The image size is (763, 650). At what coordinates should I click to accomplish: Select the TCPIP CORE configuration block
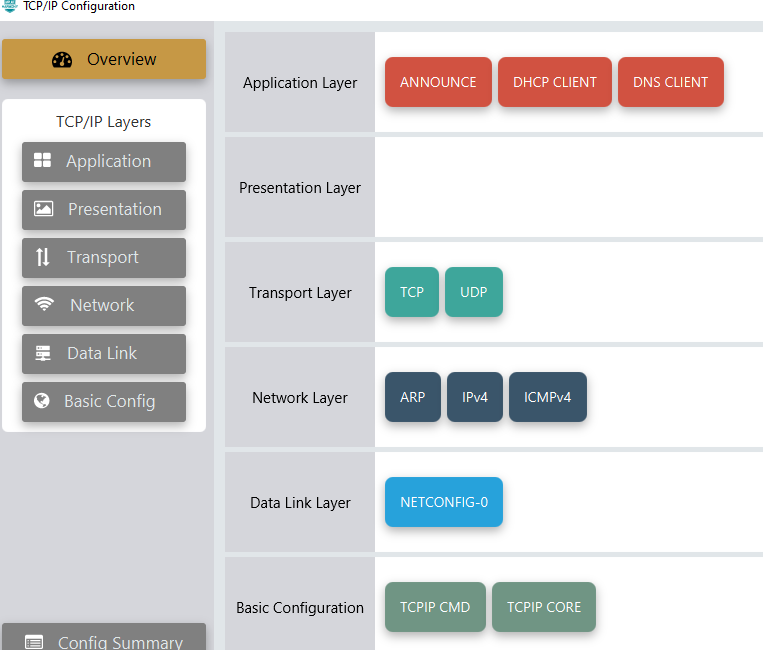[x=543, y=607]
